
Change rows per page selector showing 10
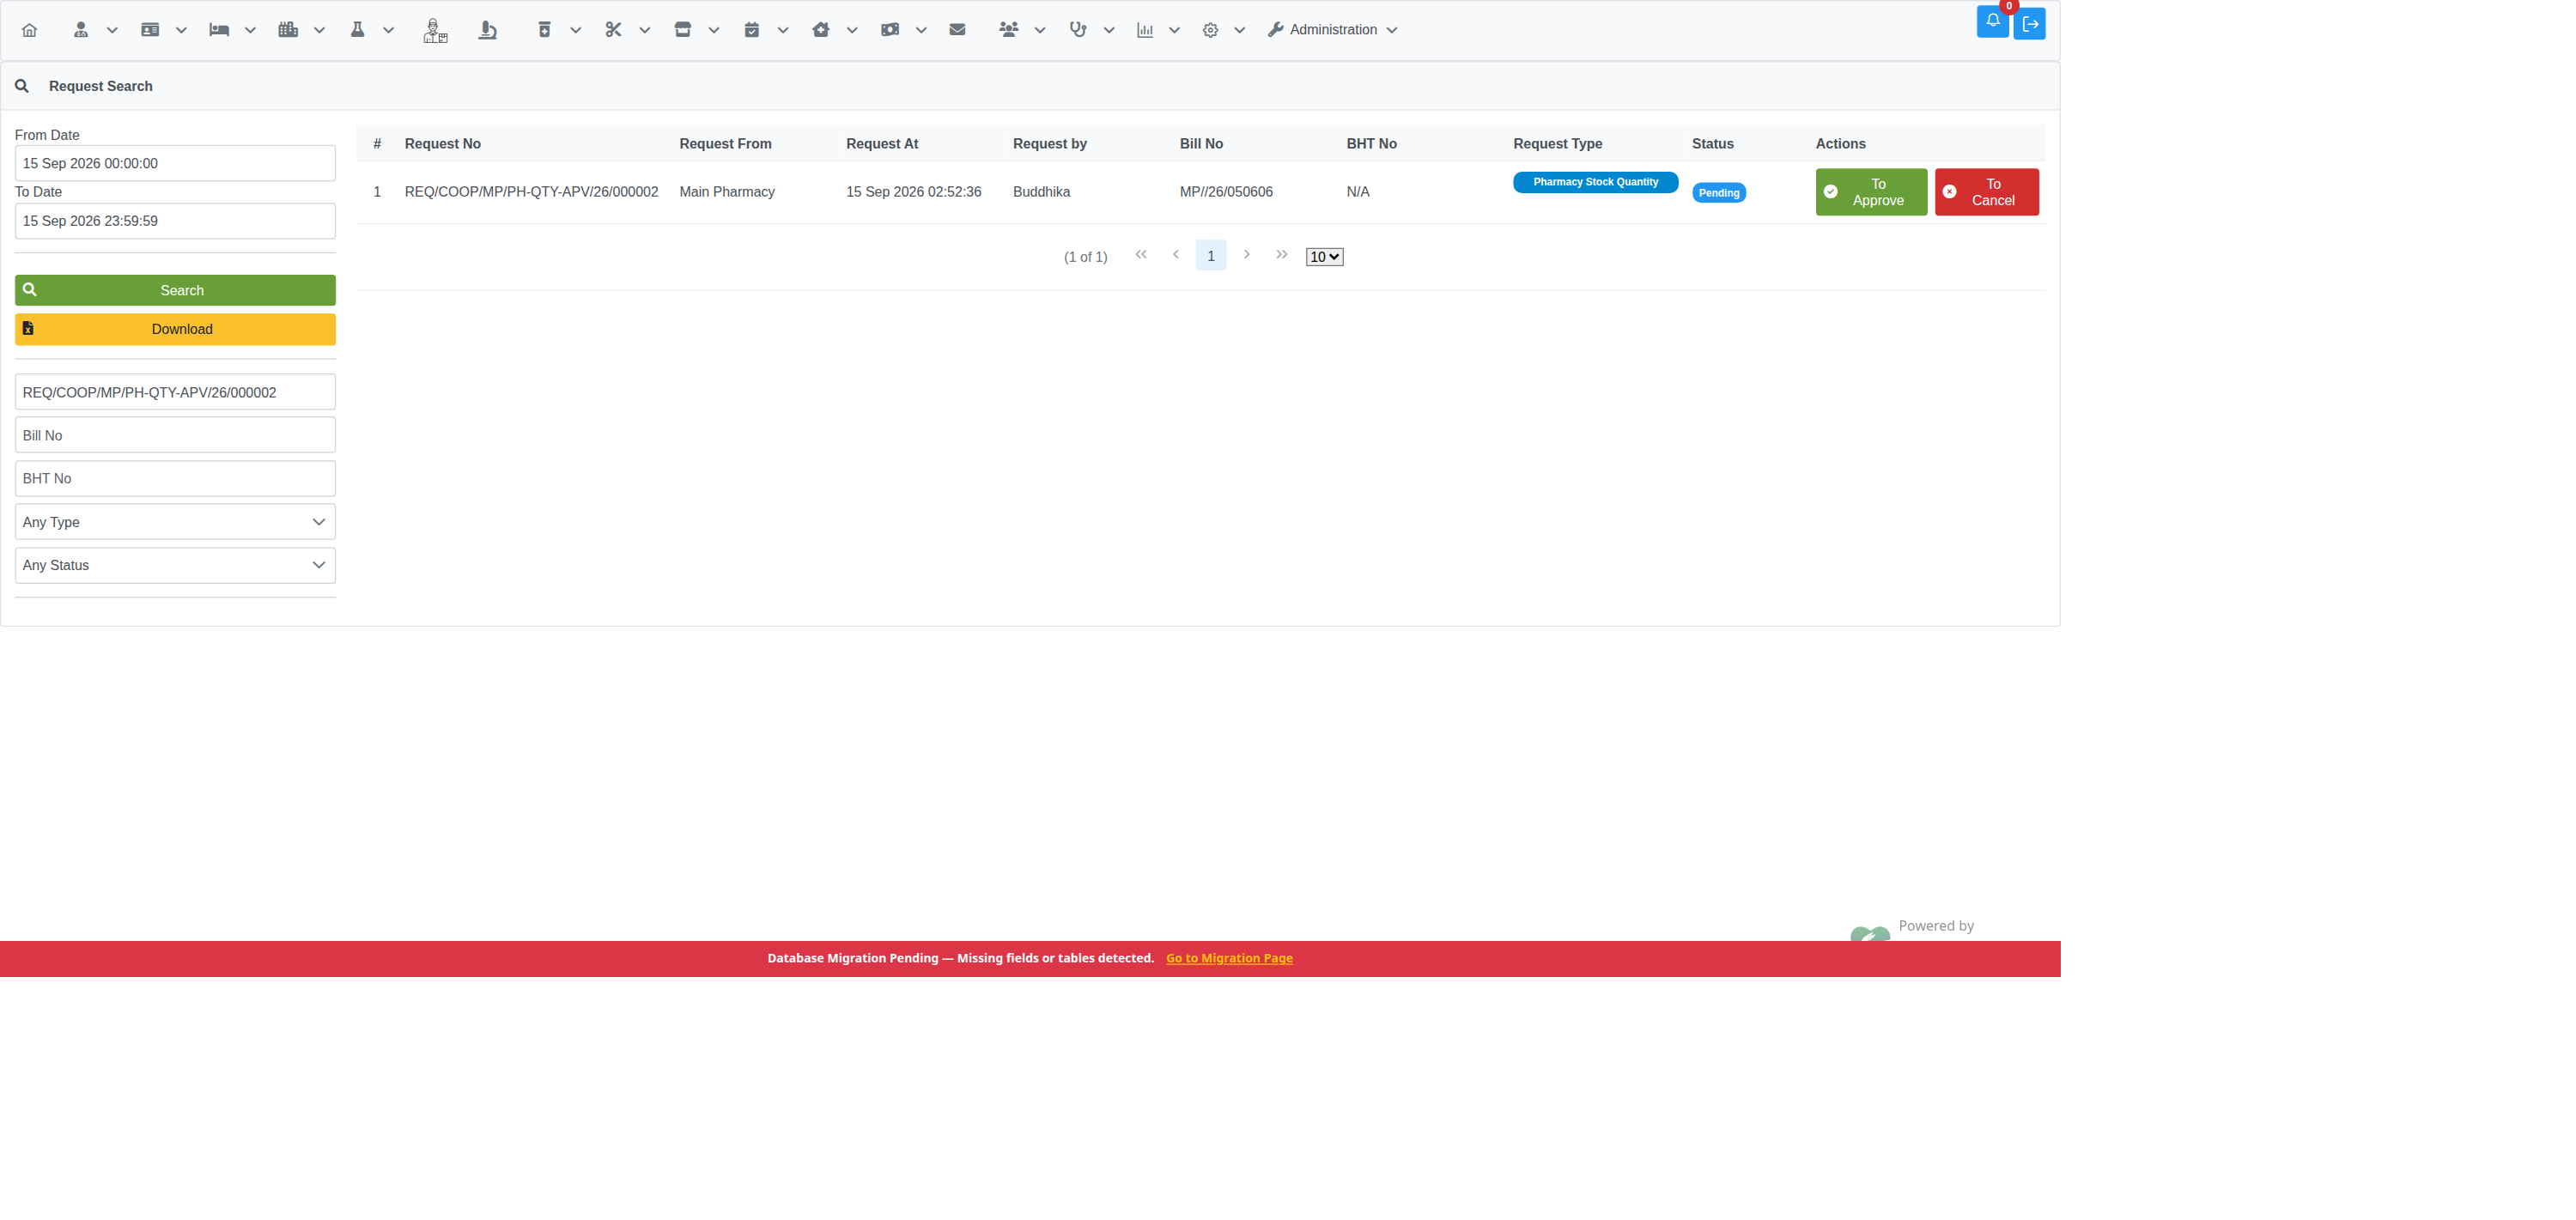pos(1324,257)
